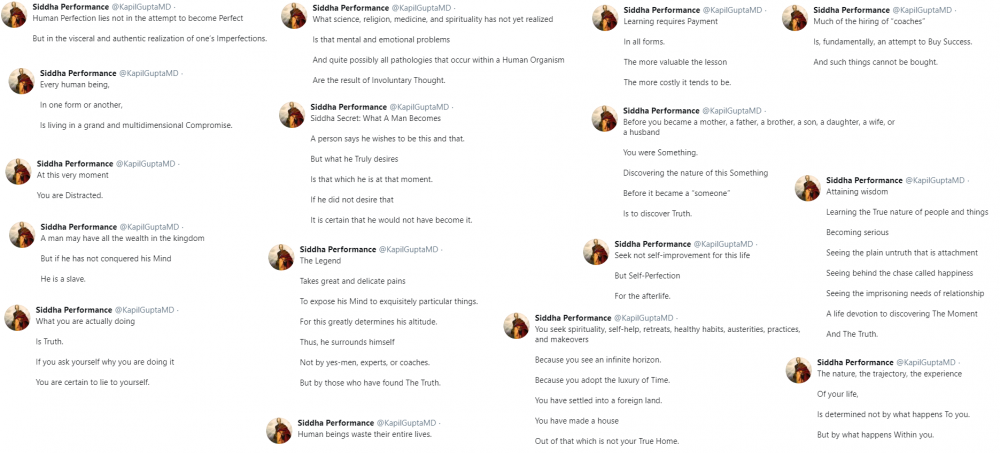Select profile photo on "The Legend" tweet
This screenshot has width=1000, height=453.
[x=281, y=257]
